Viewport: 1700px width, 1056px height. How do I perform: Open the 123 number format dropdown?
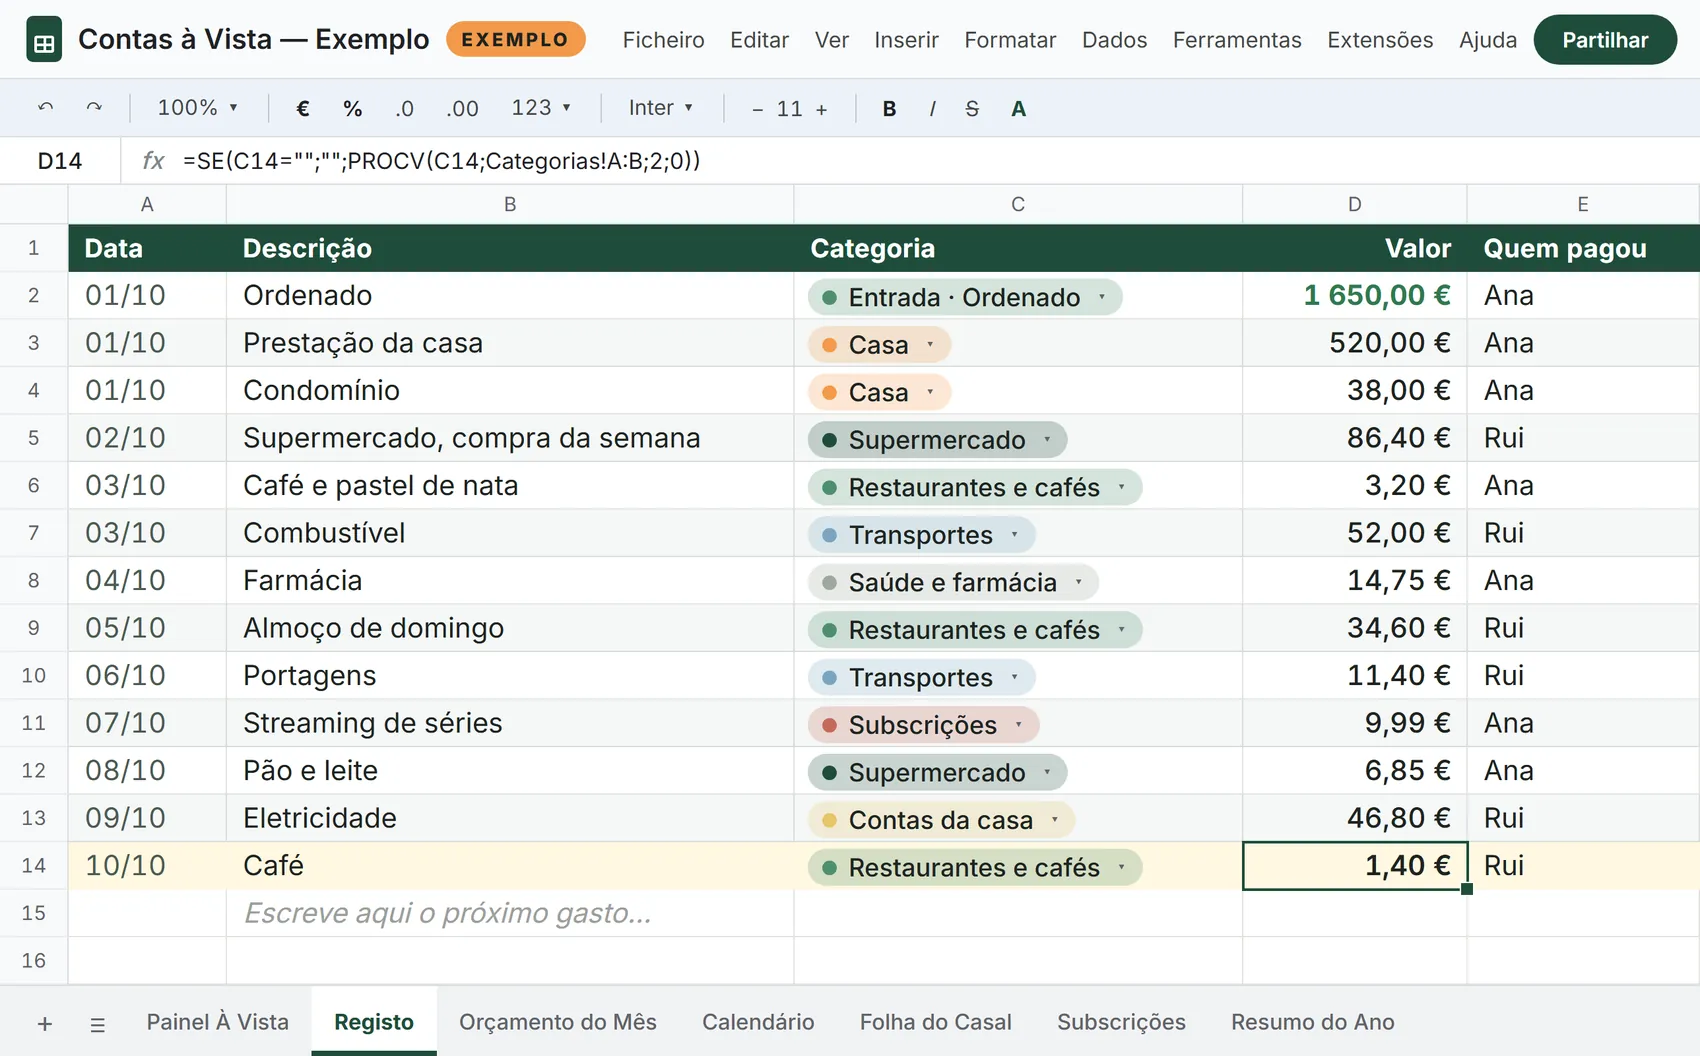tap(541, 108)
